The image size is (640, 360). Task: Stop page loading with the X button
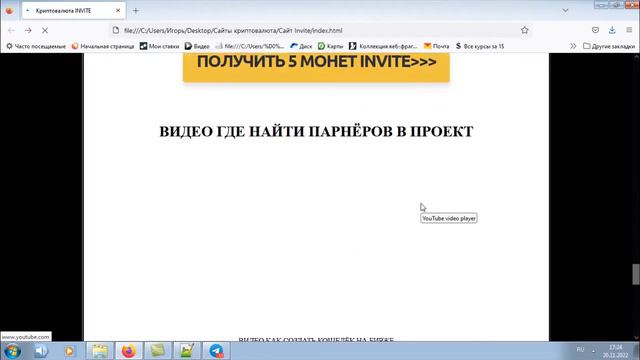[45, 30]
